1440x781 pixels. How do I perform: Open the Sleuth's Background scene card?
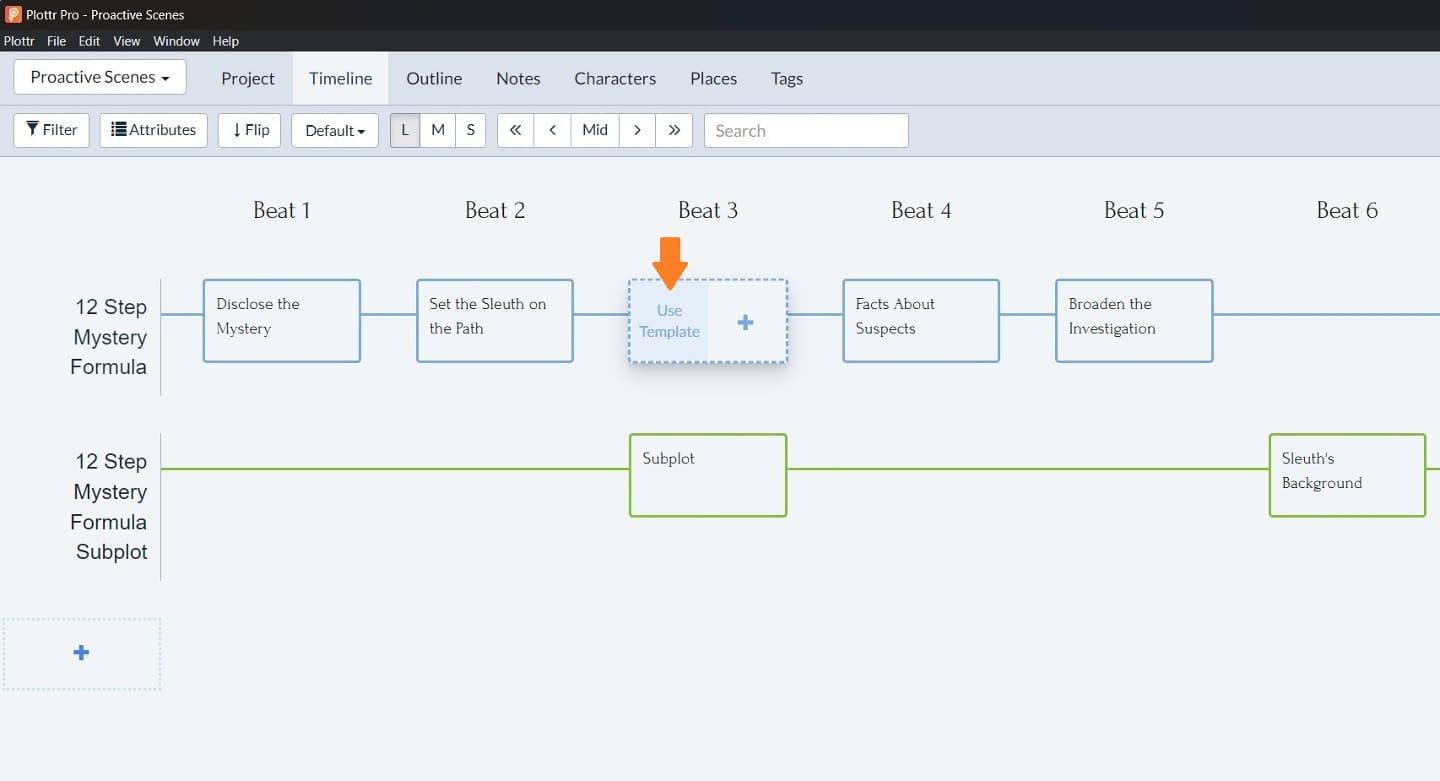[x=1347, y=475]
